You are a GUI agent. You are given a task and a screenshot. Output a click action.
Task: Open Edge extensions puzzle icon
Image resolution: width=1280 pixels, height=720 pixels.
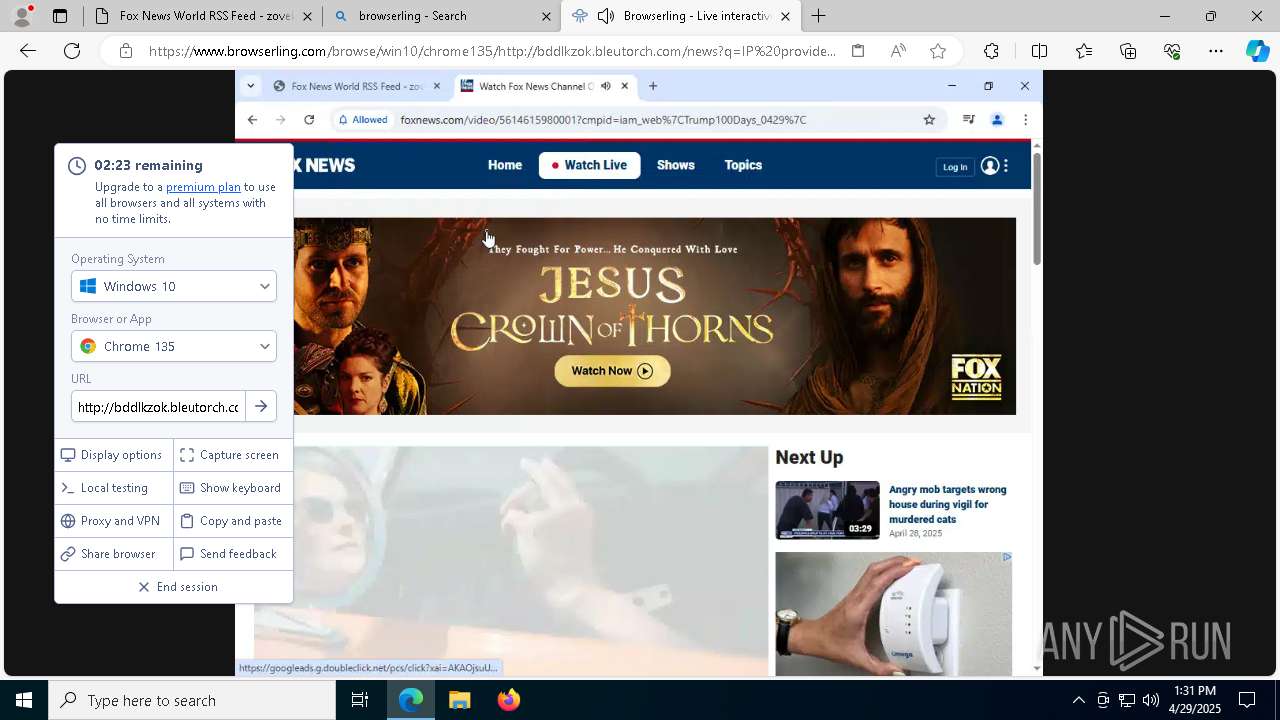click(991, 51)
